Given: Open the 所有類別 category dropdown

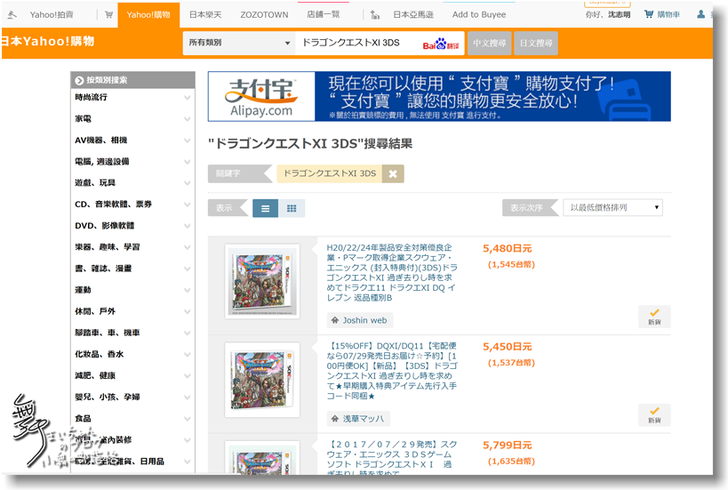Looking at the screenshot, I should click(x=236, y=44).
